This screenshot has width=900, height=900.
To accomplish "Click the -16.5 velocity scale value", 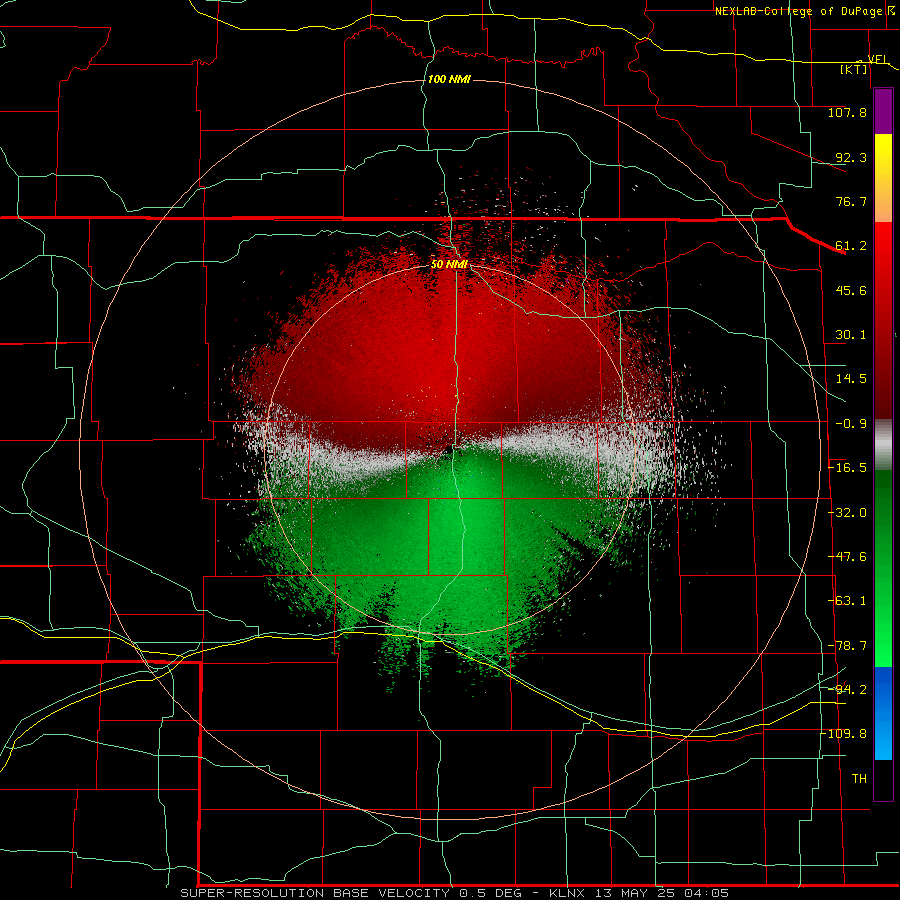I will [x=847, y=468].
